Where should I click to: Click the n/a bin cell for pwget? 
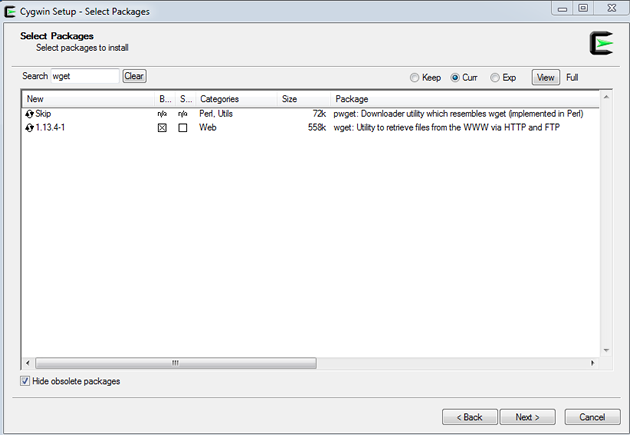162,114
